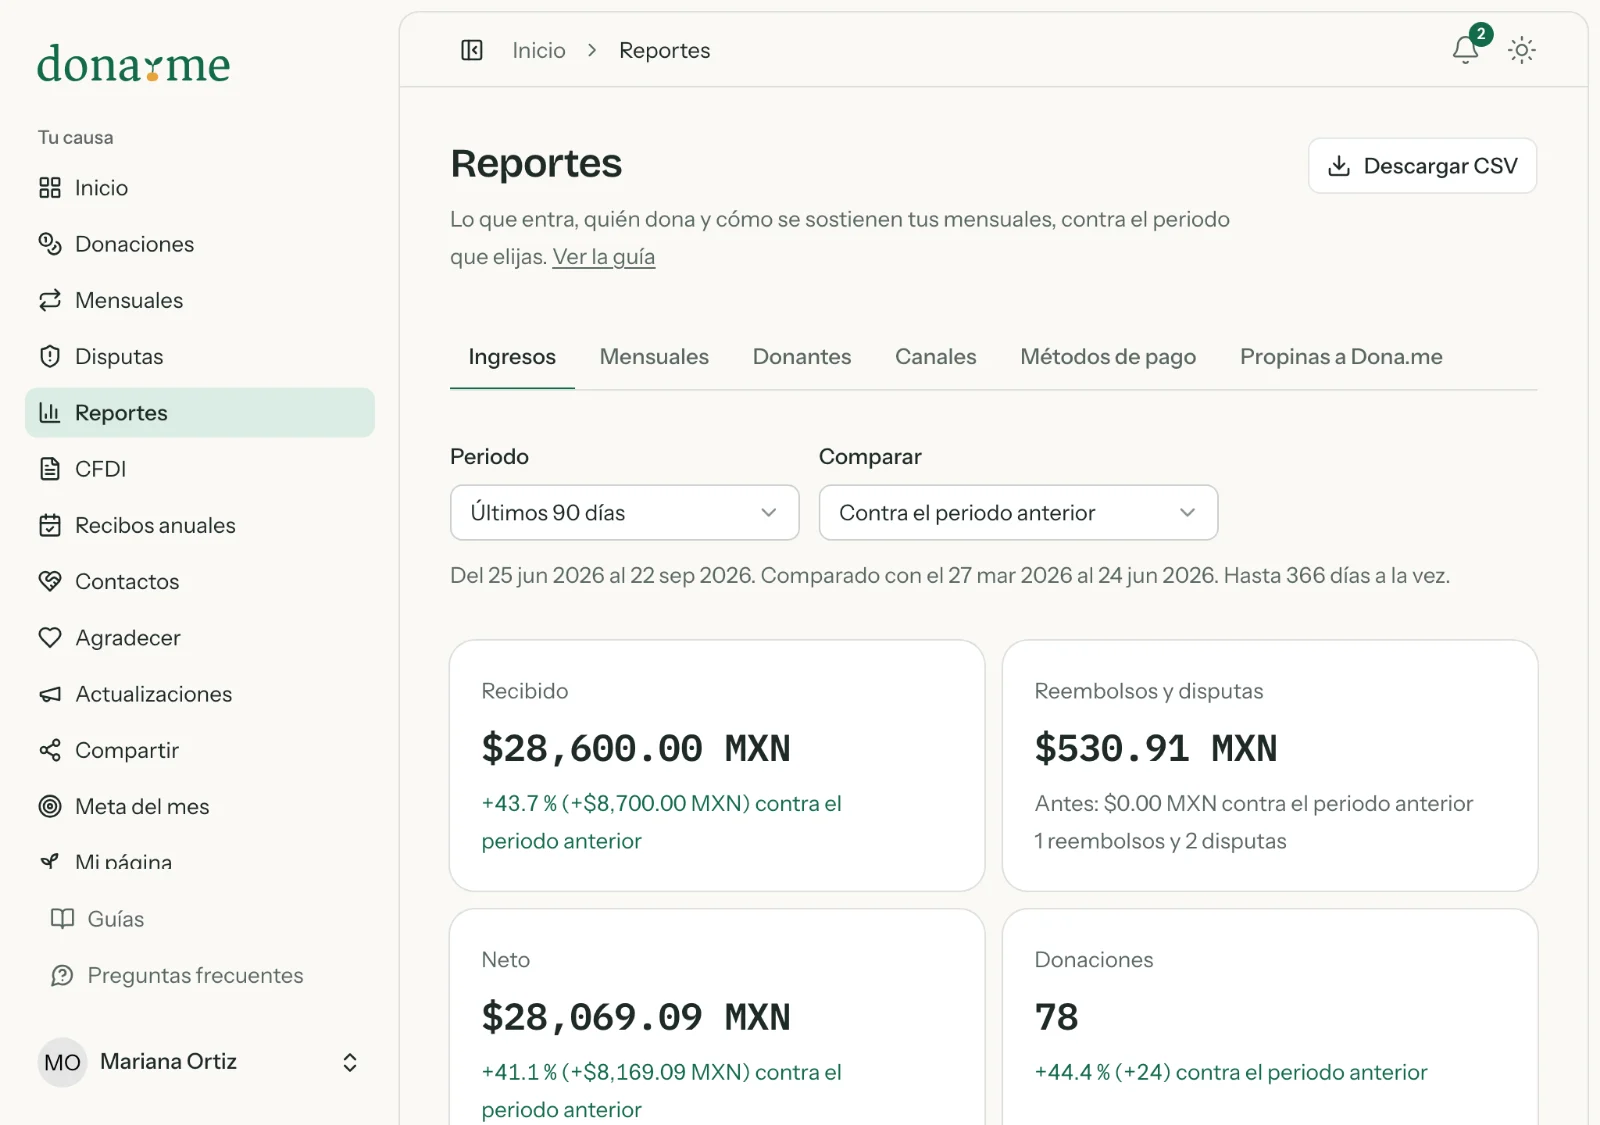
Task: Open the Comparar dropdown
Action: tap(1018, 513)
